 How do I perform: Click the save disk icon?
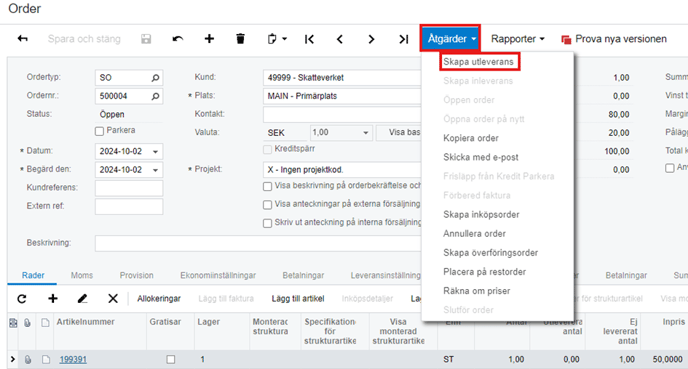coord(146,39)
